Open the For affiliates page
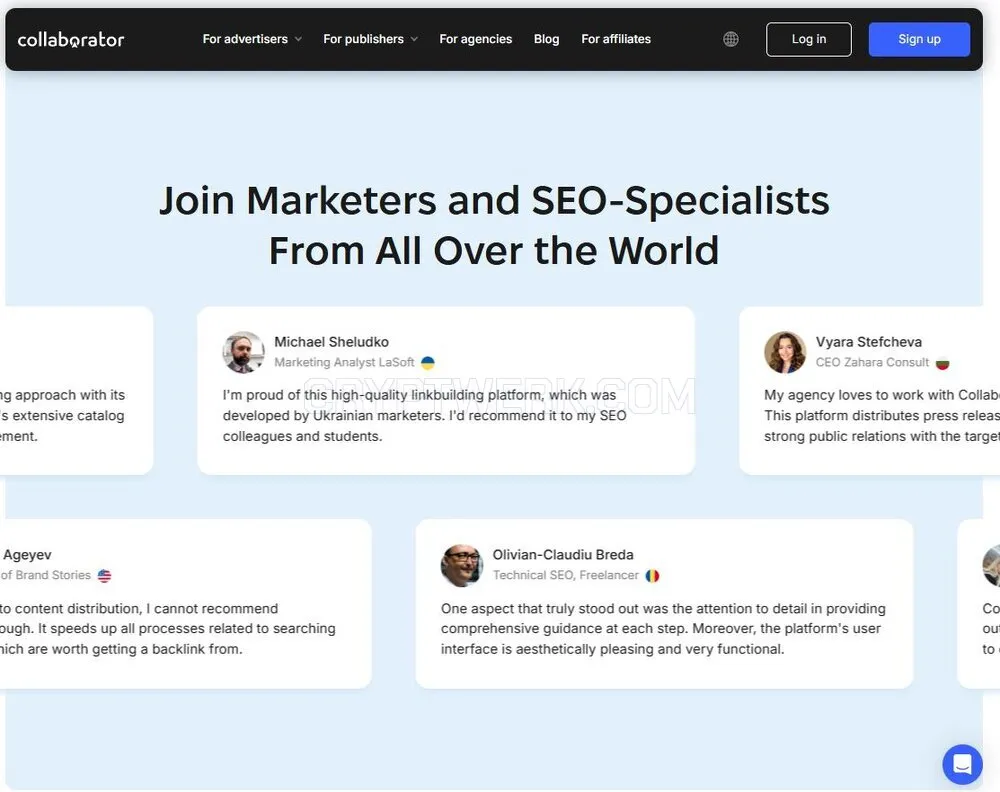1000x792 pixels. tap(616, 40)
